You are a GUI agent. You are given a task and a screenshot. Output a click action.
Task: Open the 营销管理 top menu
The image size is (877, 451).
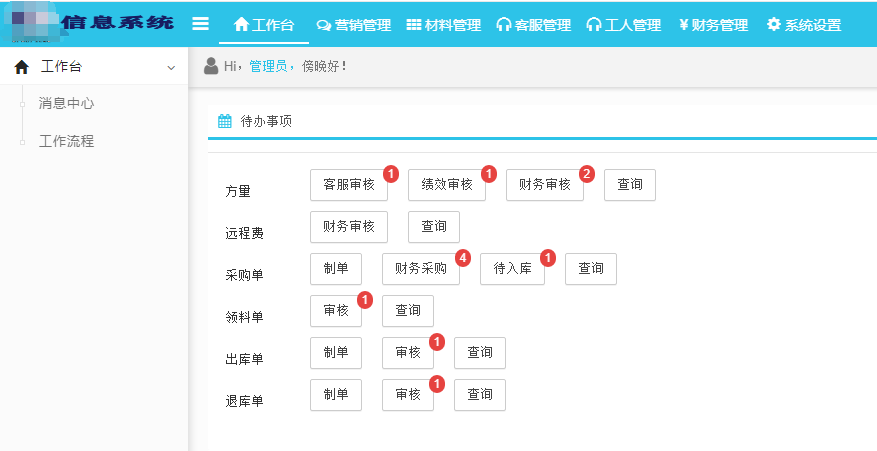tap(353, 25)
